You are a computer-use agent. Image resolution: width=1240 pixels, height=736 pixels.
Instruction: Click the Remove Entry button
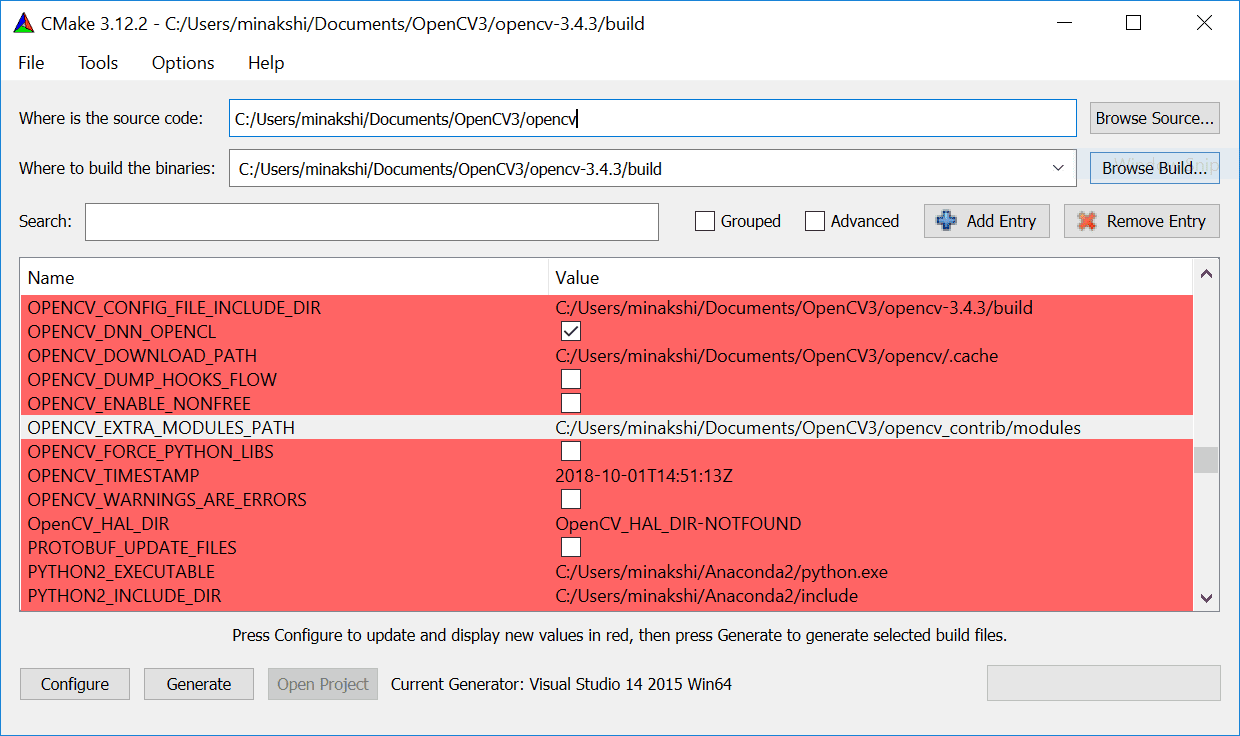coord(1142,221)
